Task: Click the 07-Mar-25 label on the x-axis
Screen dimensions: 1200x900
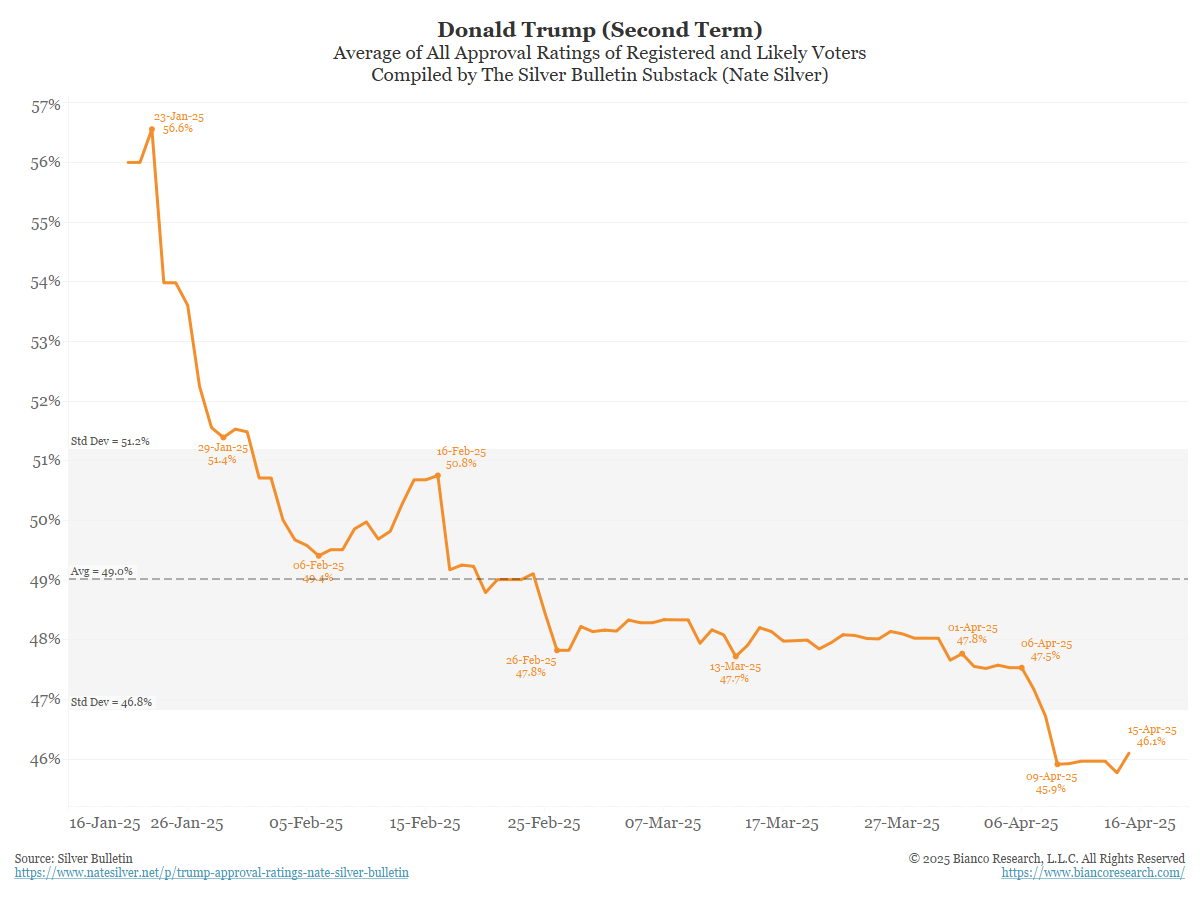Action: click(x=663, y=824)
